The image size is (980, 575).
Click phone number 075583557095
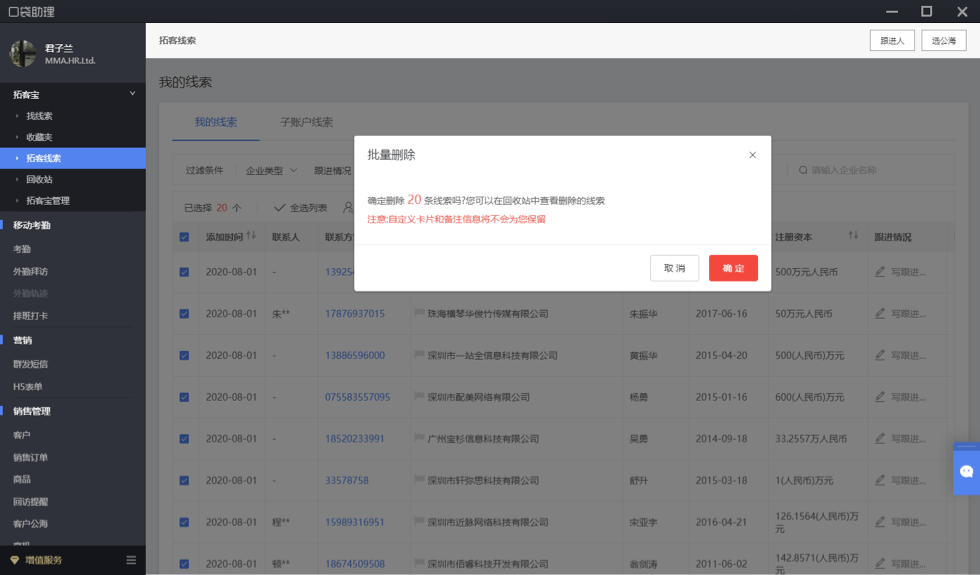pyautogui.click(x=358, y=398)
